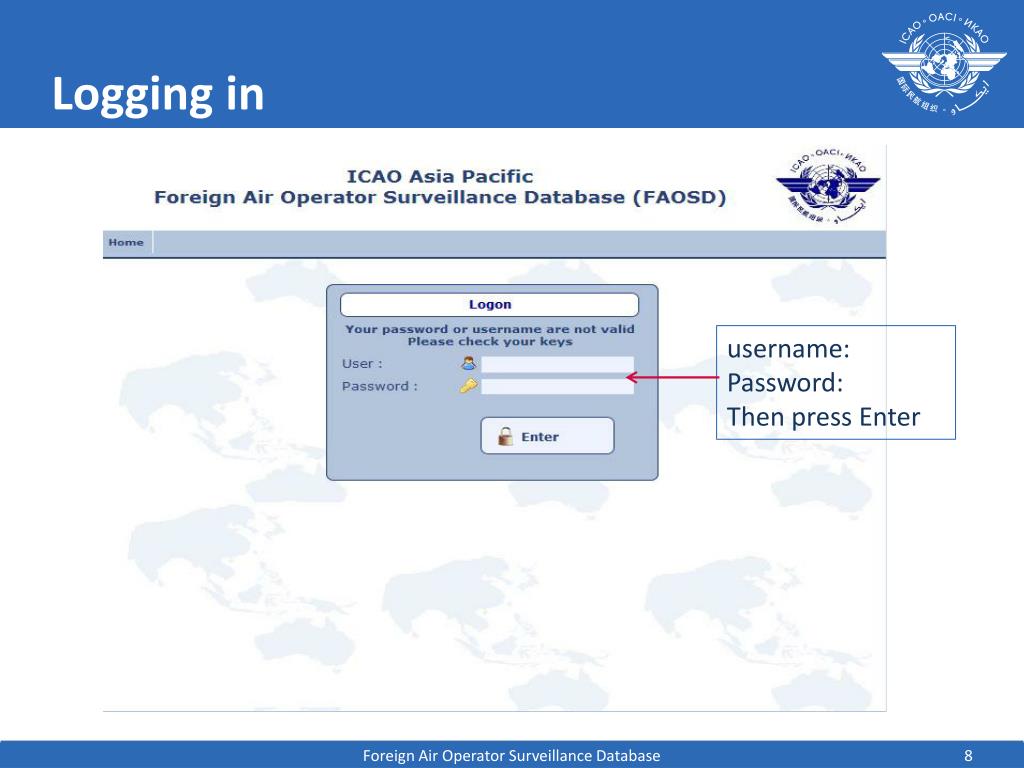This screenshot has height=768, width=1024.
Task: Click the footer 'Foreign Air Operator Surveillance Database' text
Action: click(511, 756)
